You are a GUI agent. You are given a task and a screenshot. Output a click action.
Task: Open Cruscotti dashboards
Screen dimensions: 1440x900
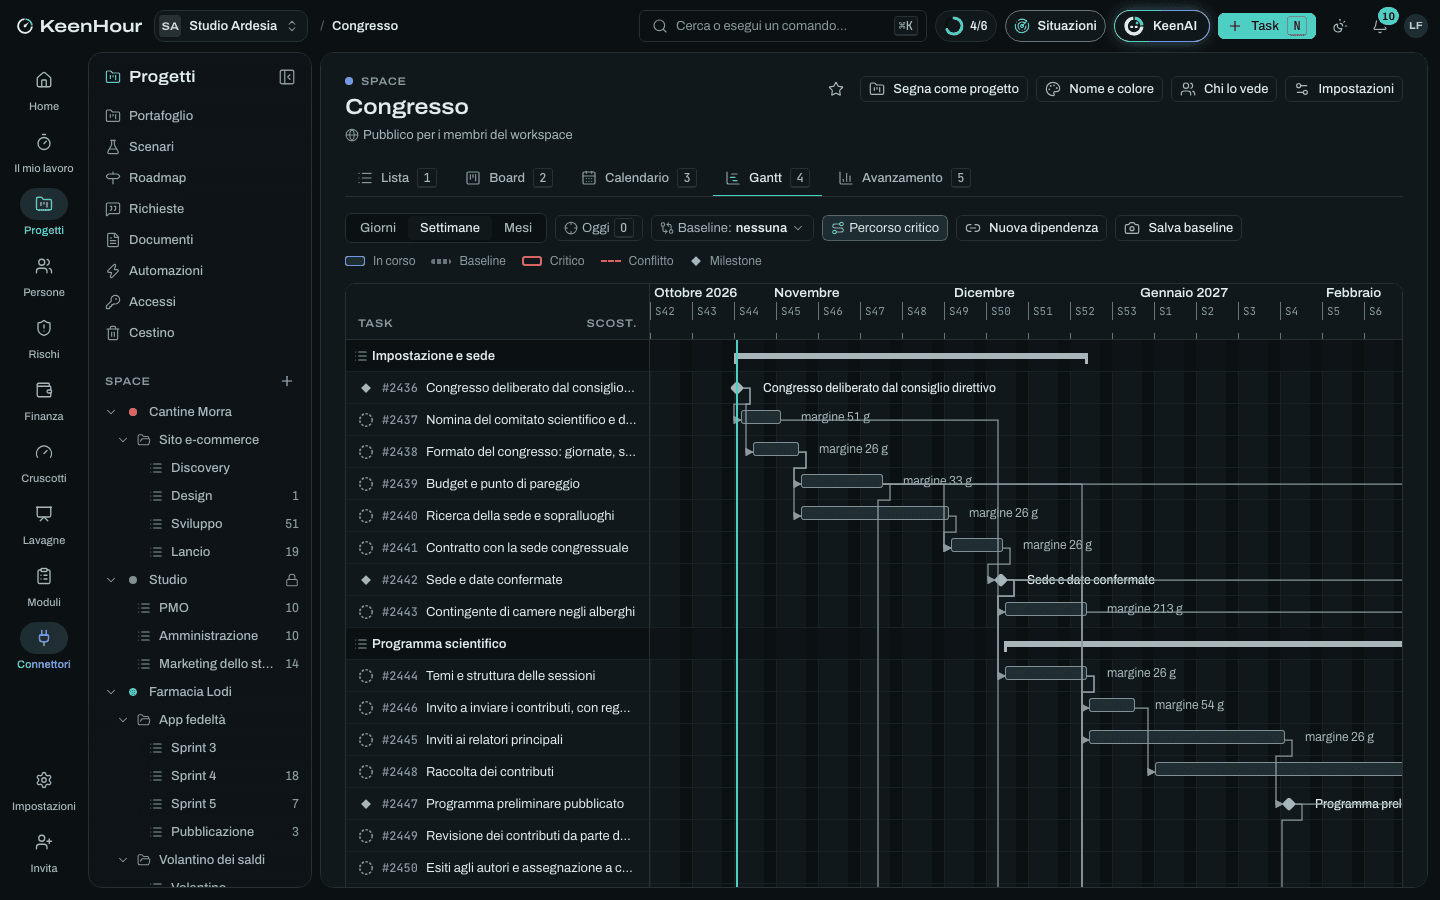pyautogui.click(x=44, y=462)
